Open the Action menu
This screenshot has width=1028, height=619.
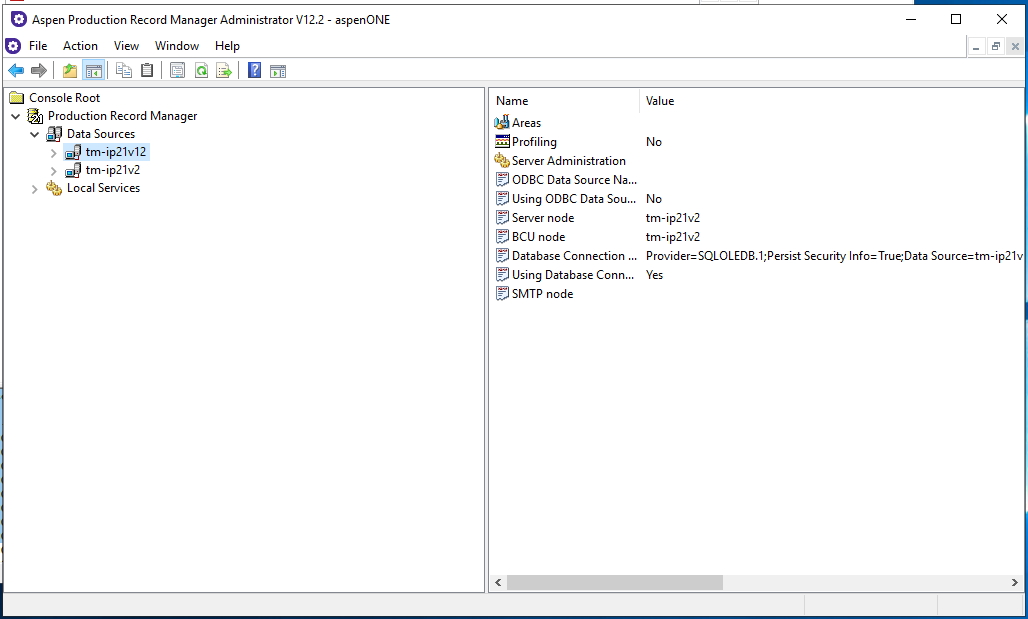pyautogui.click(x=80, y=46)
